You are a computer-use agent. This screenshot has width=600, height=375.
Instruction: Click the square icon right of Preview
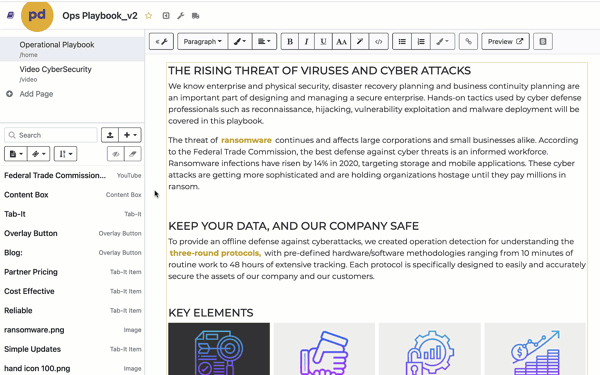tap(543, 41)
